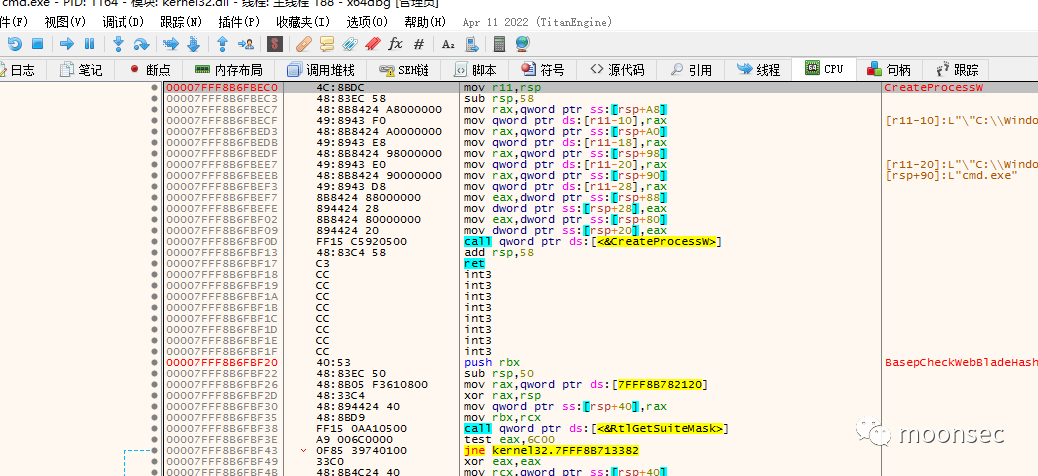Image resolution: width=1038 pixels, height=476 pixels.
Task: Switch to the 脚本 script tab
Action: pyautogui.click(x=475, y=70)
